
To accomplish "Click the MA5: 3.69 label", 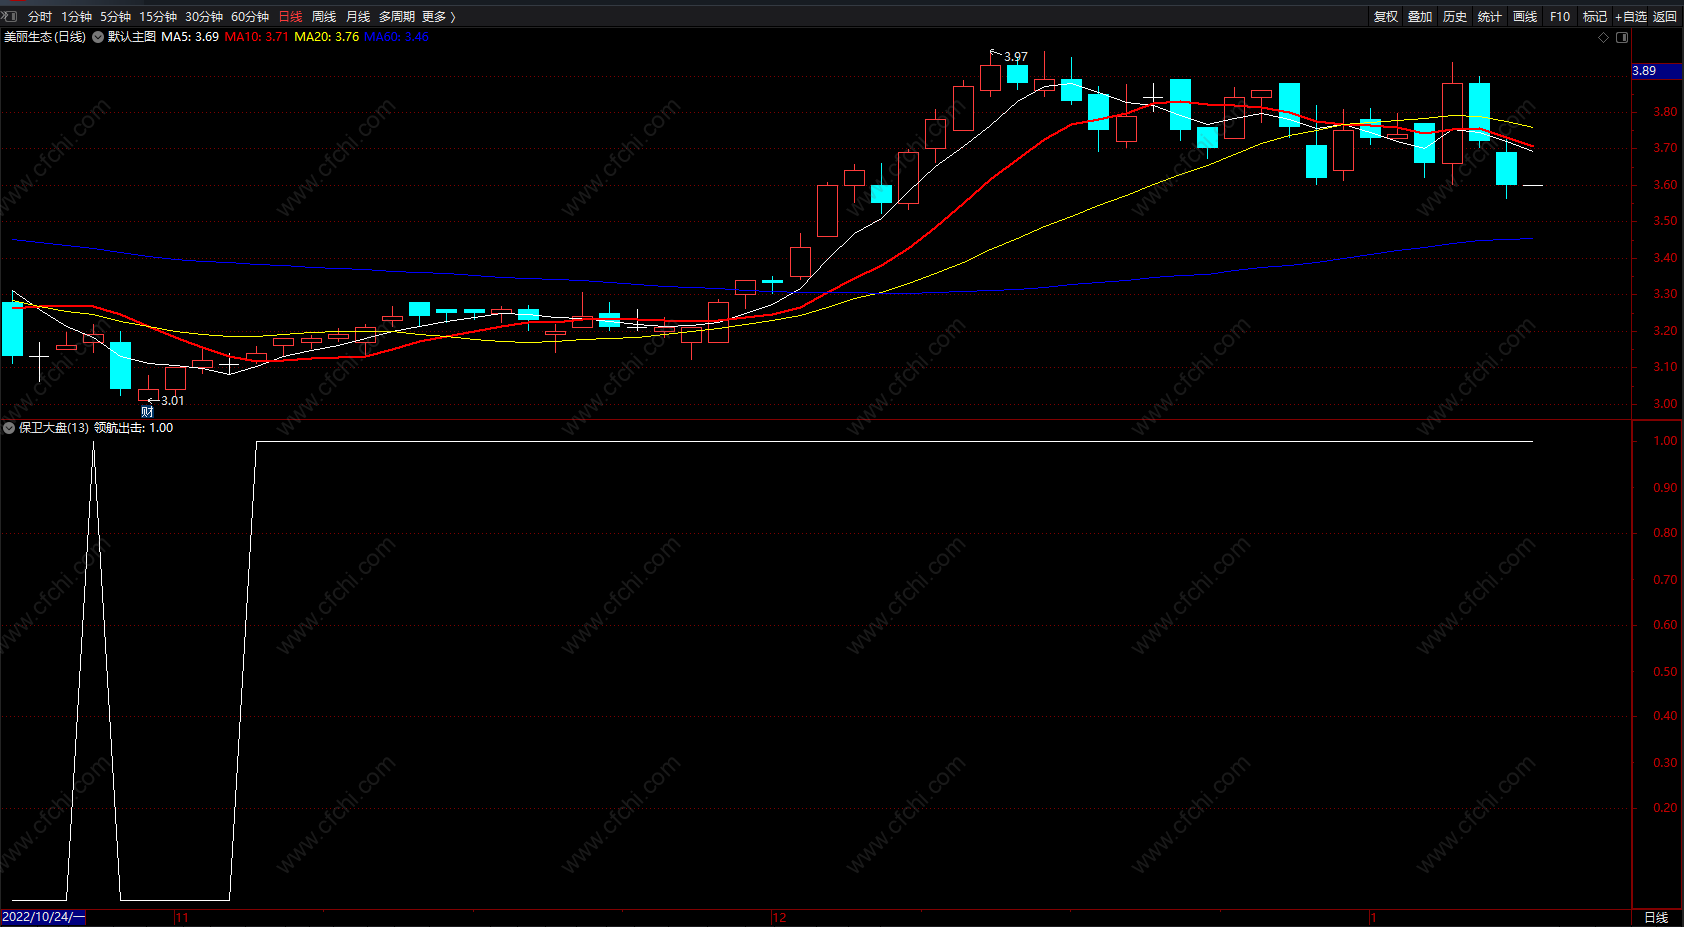I will [190, 37].
